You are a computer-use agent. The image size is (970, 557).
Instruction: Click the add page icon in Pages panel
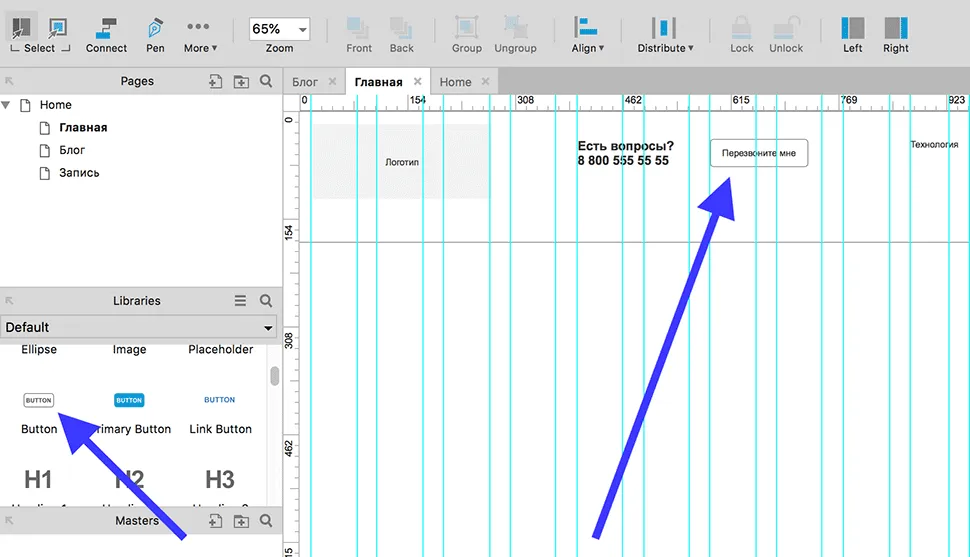[x=215, y=82]
